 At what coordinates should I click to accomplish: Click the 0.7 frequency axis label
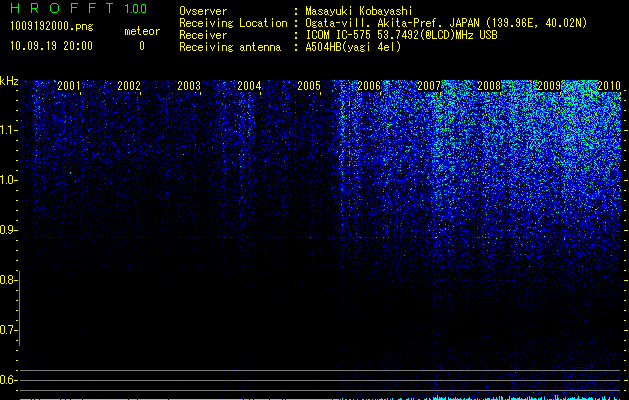pyautogui.click(x=7, y=330)
